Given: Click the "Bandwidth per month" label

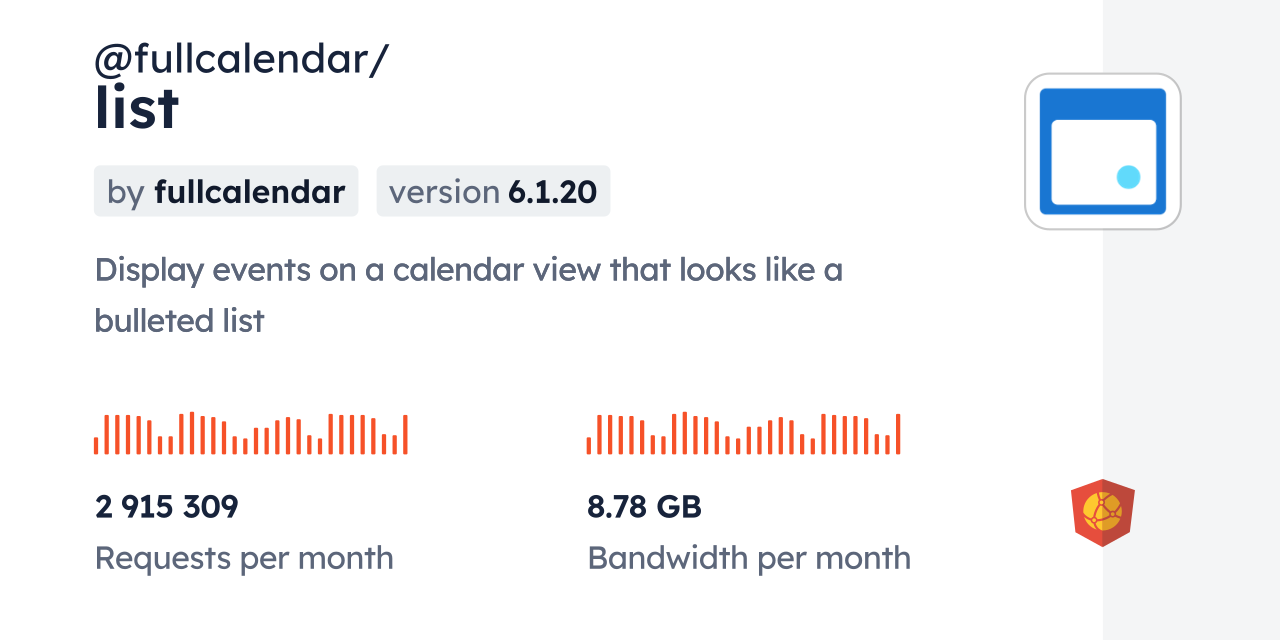Looking at the screenshot, I should coord(749,558).
